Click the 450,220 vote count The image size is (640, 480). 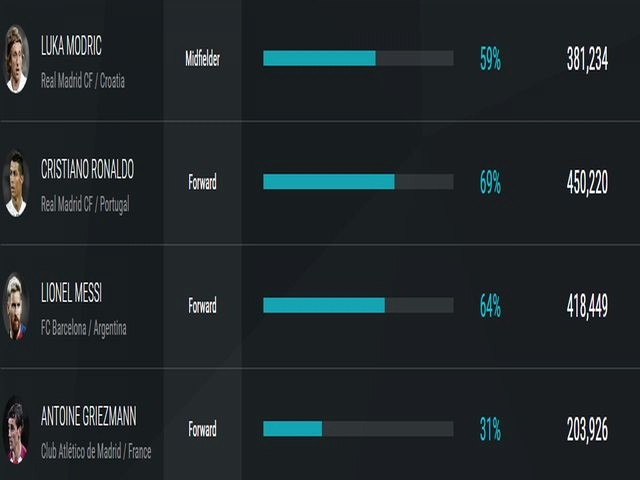tap(587, 182)
